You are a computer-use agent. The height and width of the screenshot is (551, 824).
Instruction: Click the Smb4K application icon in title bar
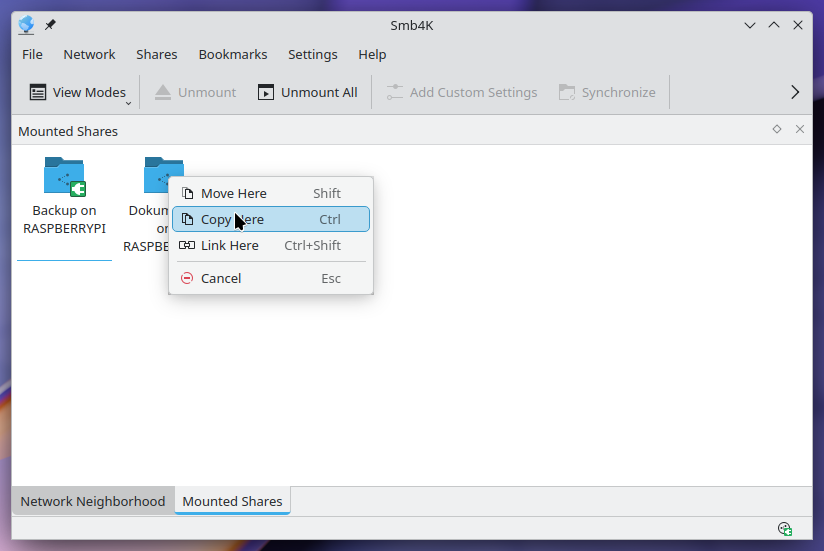[26, 25]
